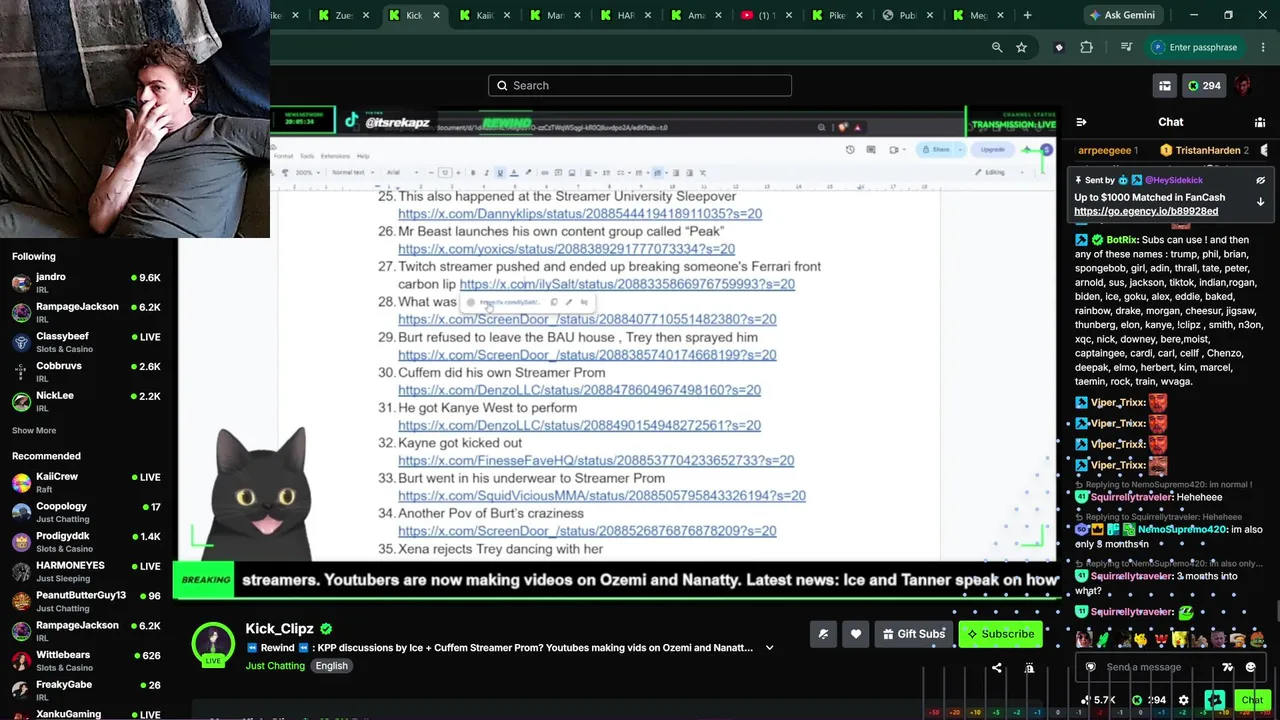Close the active Kick browser tab

[x=436, y=15]
